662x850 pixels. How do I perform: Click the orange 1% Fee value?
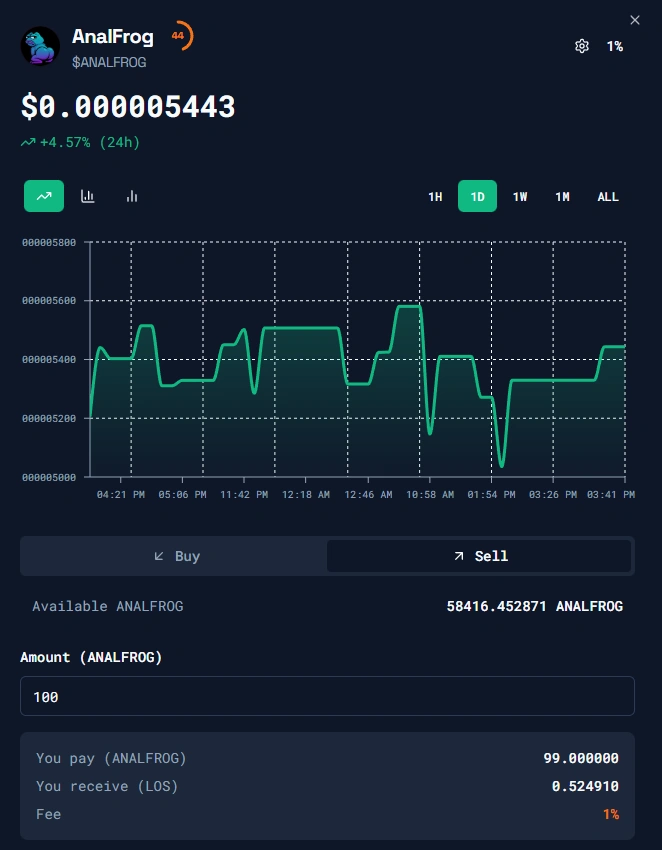(x=610, y=814)
